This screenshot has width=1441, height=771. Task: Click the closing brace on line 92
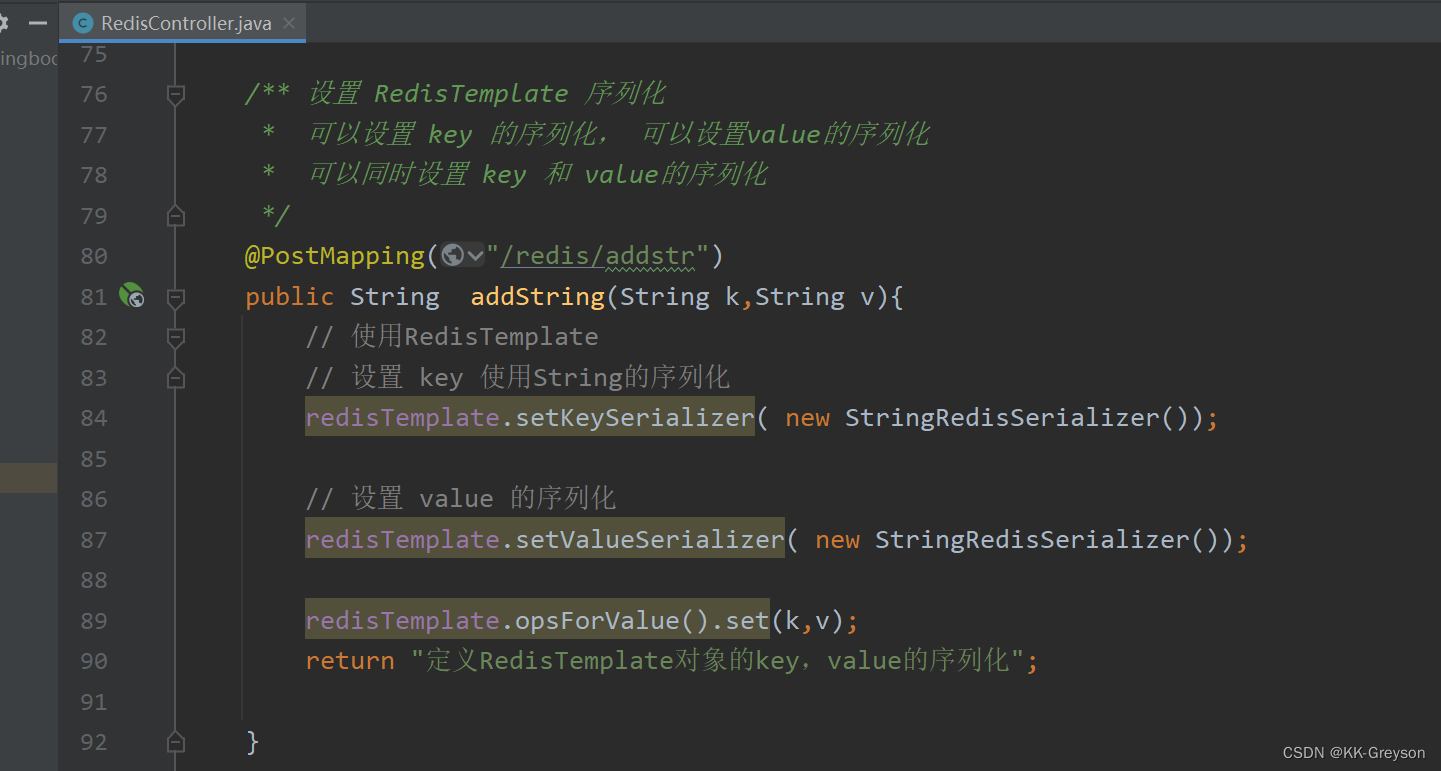(x=252, y=742)
